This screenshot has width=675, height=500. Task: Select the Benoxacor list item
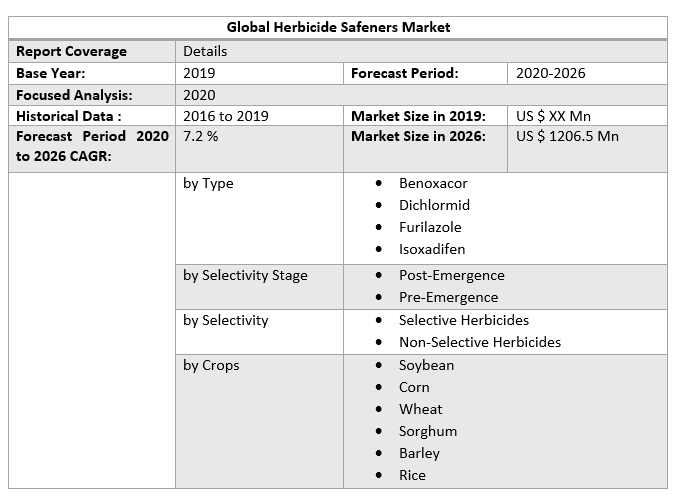[432, 184]
